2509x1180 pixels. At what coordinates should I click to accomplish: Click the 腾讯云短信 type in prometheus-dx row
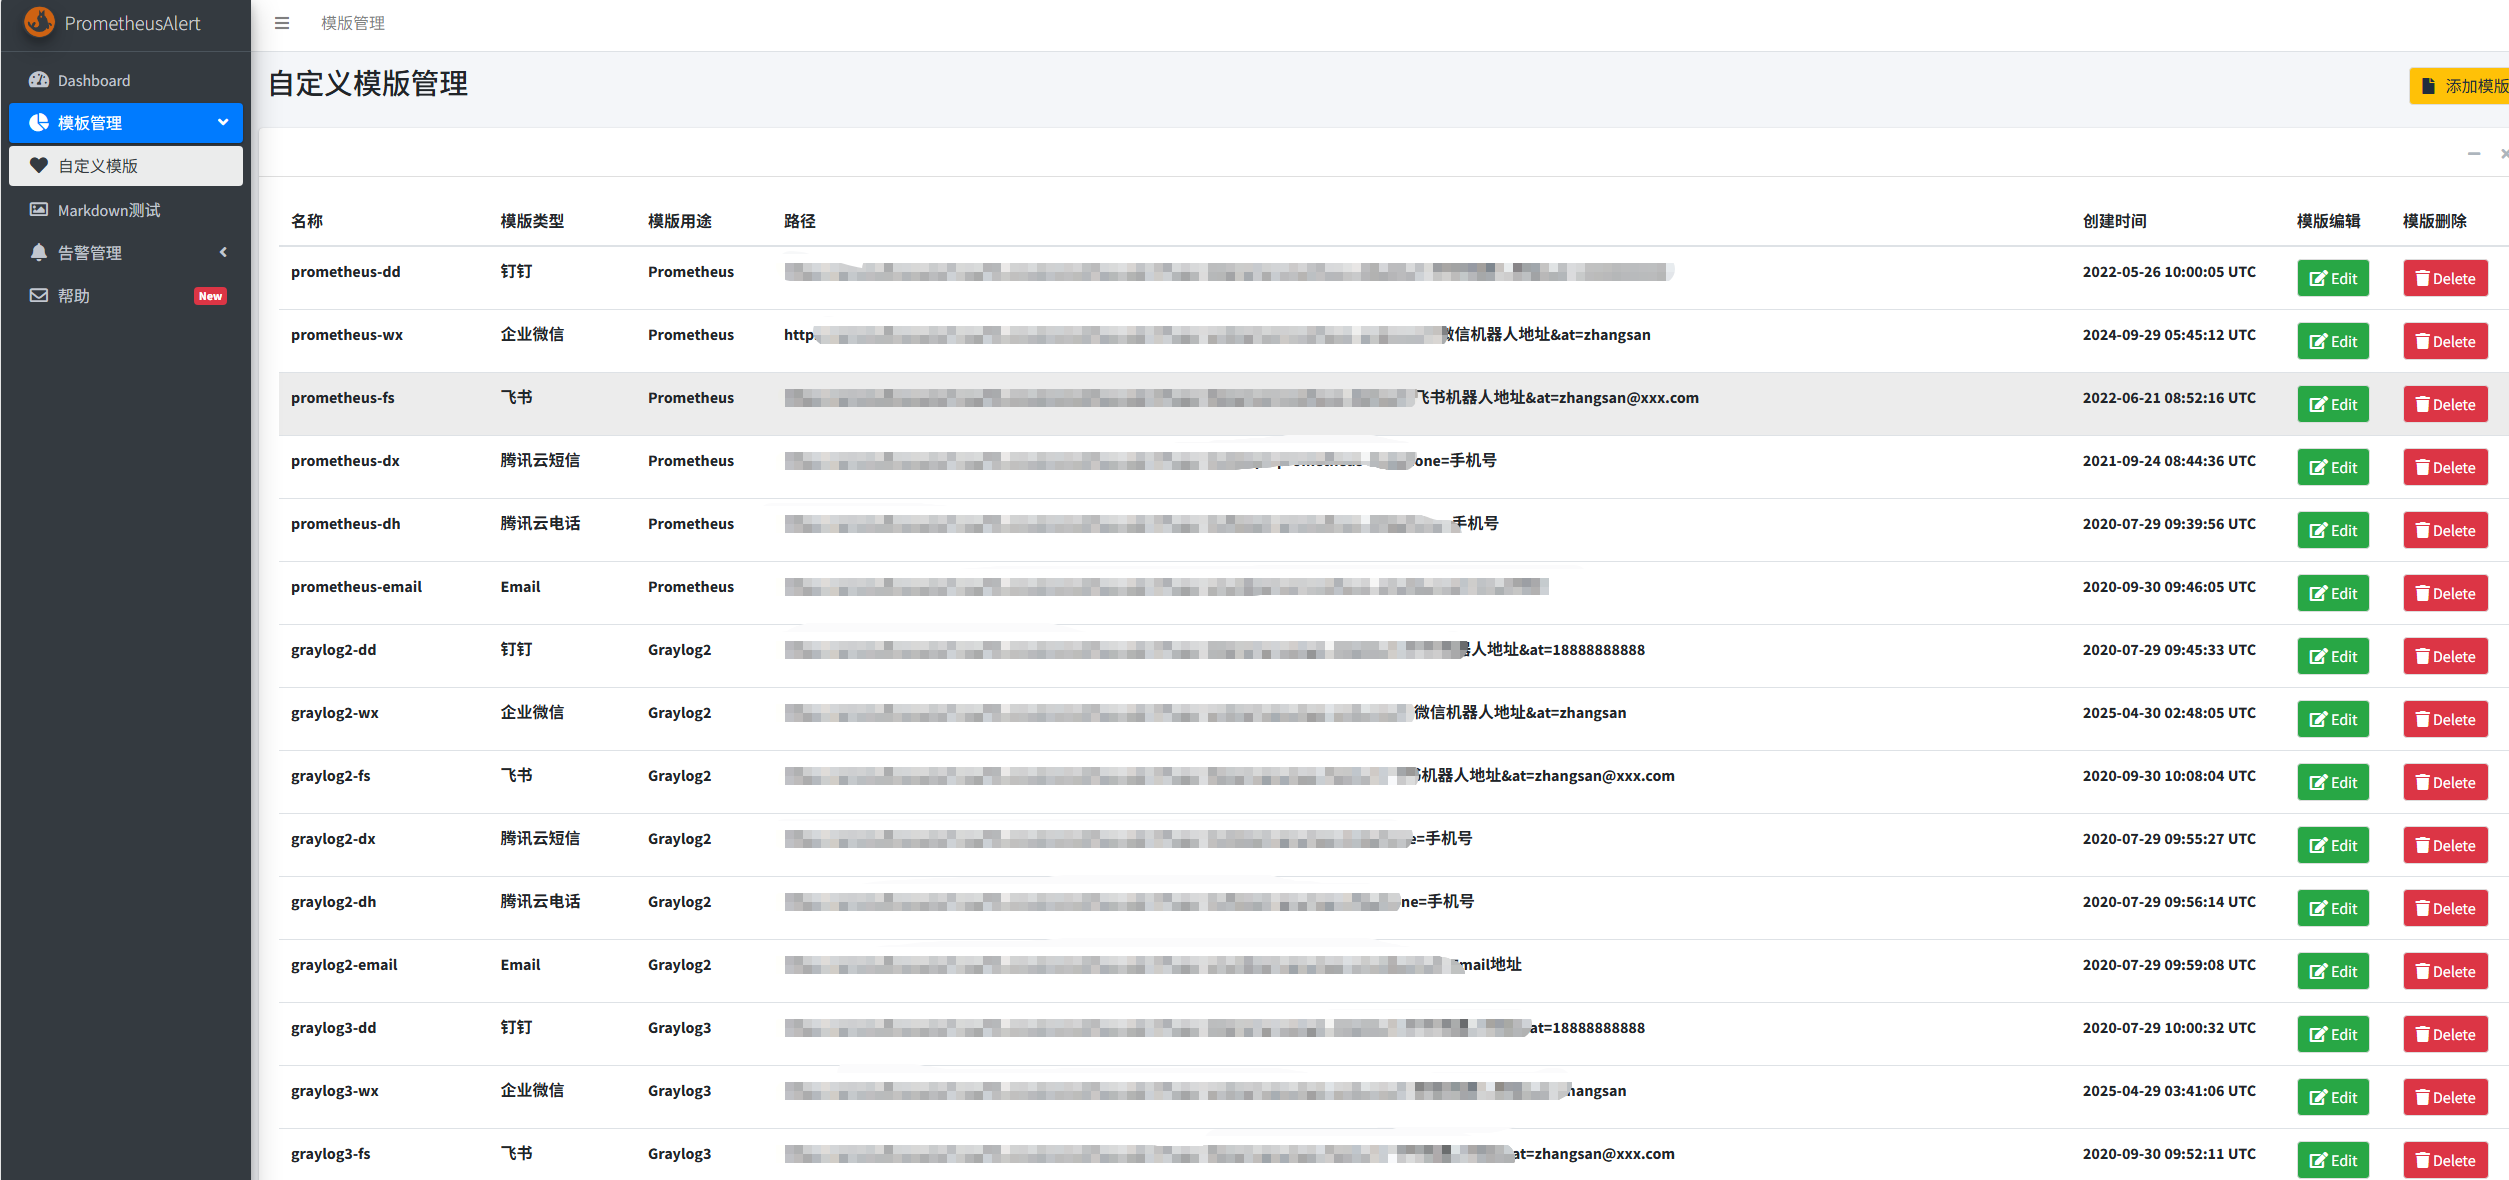tap(540, 461)
